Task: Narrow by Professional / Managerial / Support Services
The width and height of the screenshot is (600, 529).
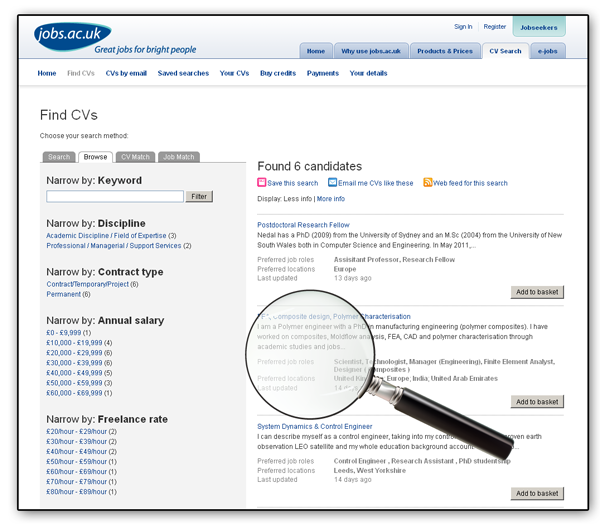Action: tap(114, 245)
